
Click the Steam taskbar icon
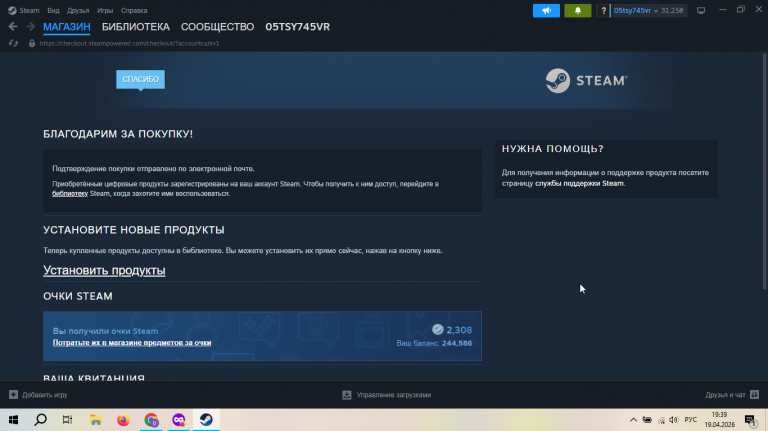point(206,420)
